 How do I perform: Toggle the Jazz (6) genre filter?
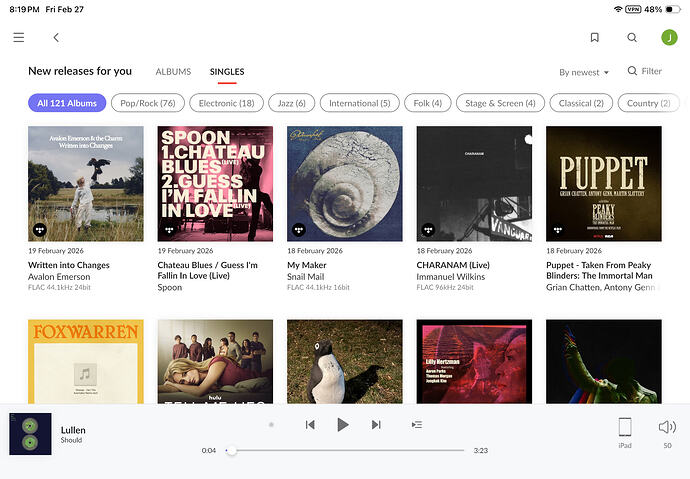[292, 103]
